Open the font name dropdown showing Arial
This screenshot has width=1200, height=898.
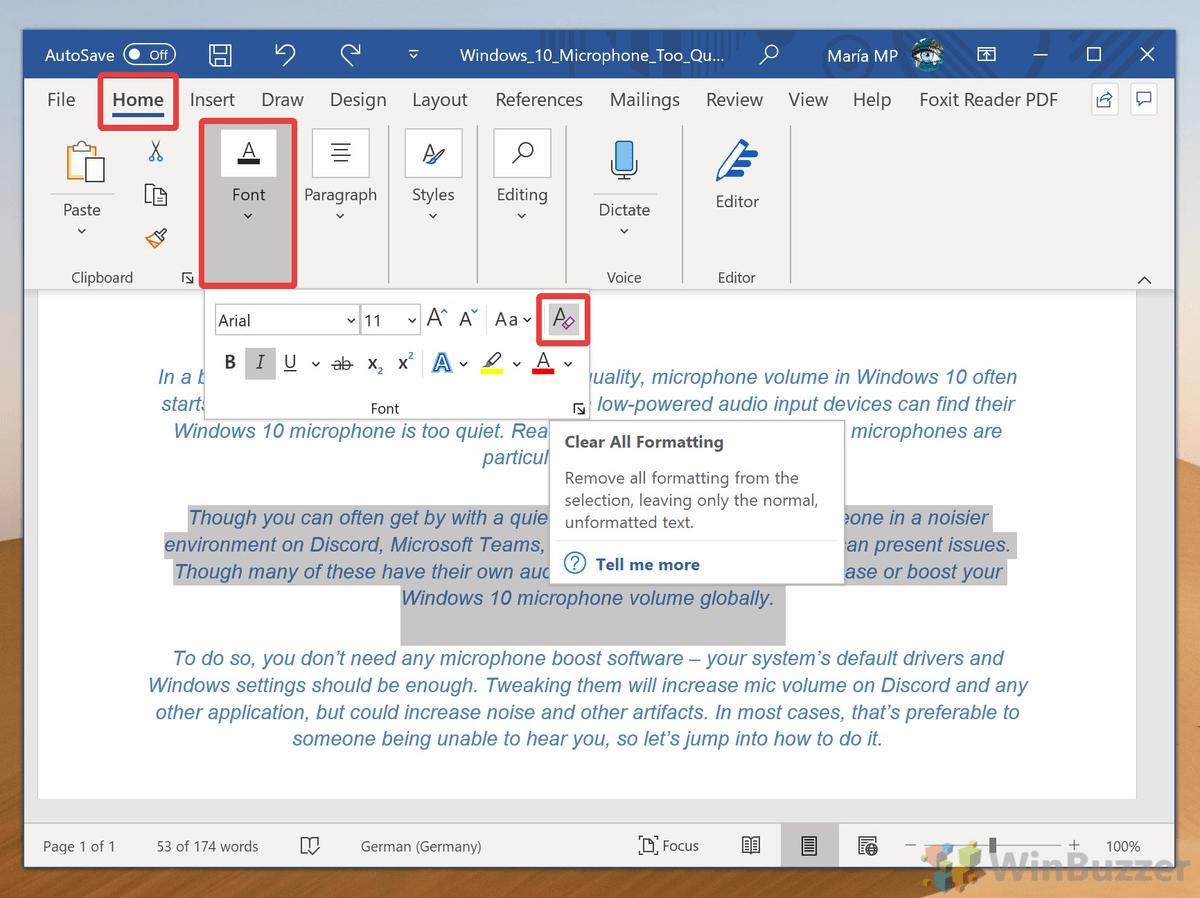pos(286,320)
